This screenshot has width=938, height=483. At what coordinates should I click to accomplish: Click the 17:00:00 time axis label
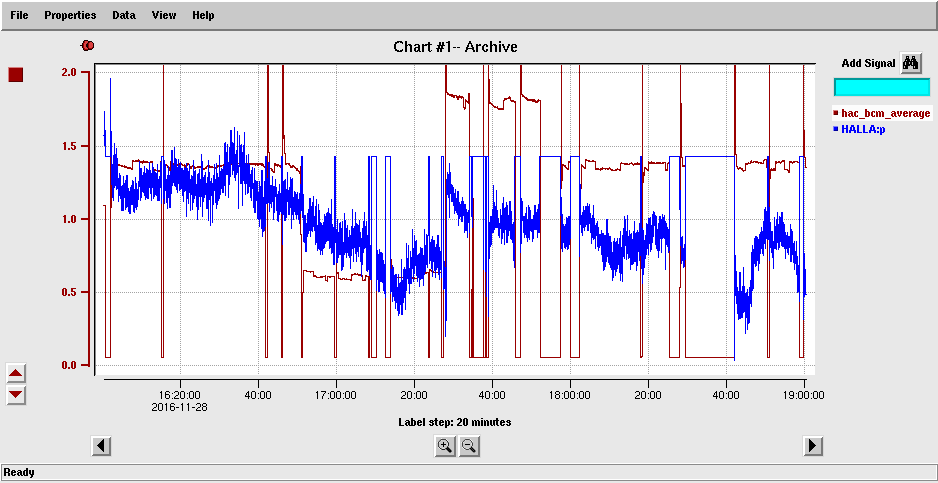click(336, 396)
